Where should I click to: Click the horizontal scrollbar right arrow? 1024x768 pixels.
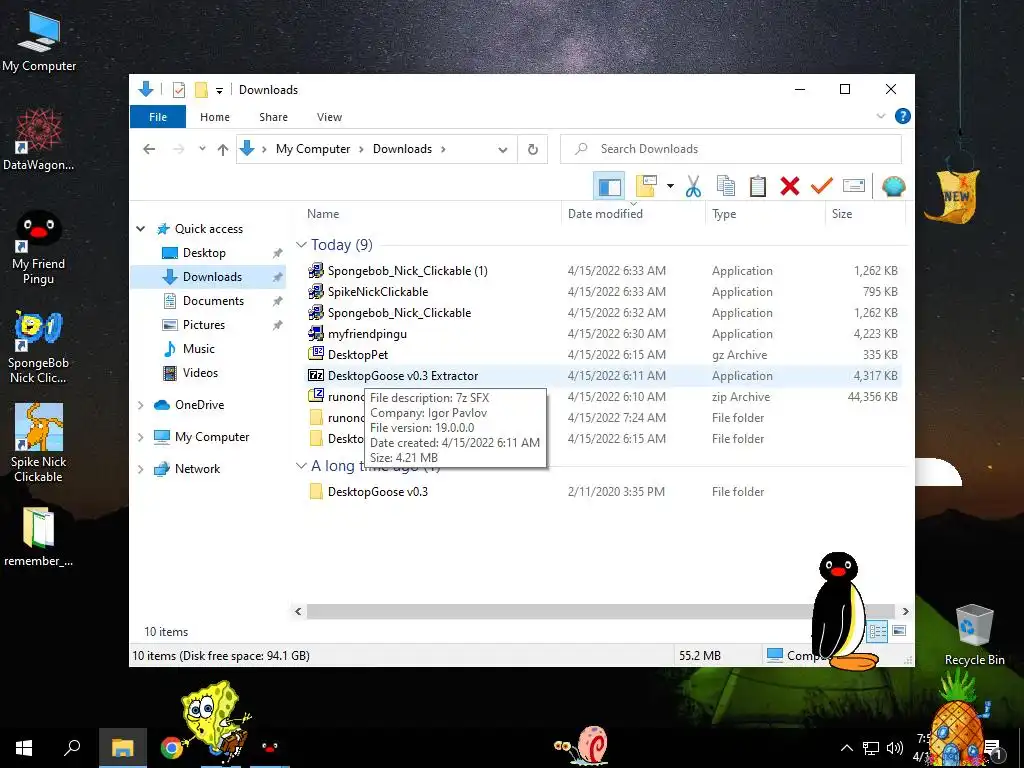905,611
